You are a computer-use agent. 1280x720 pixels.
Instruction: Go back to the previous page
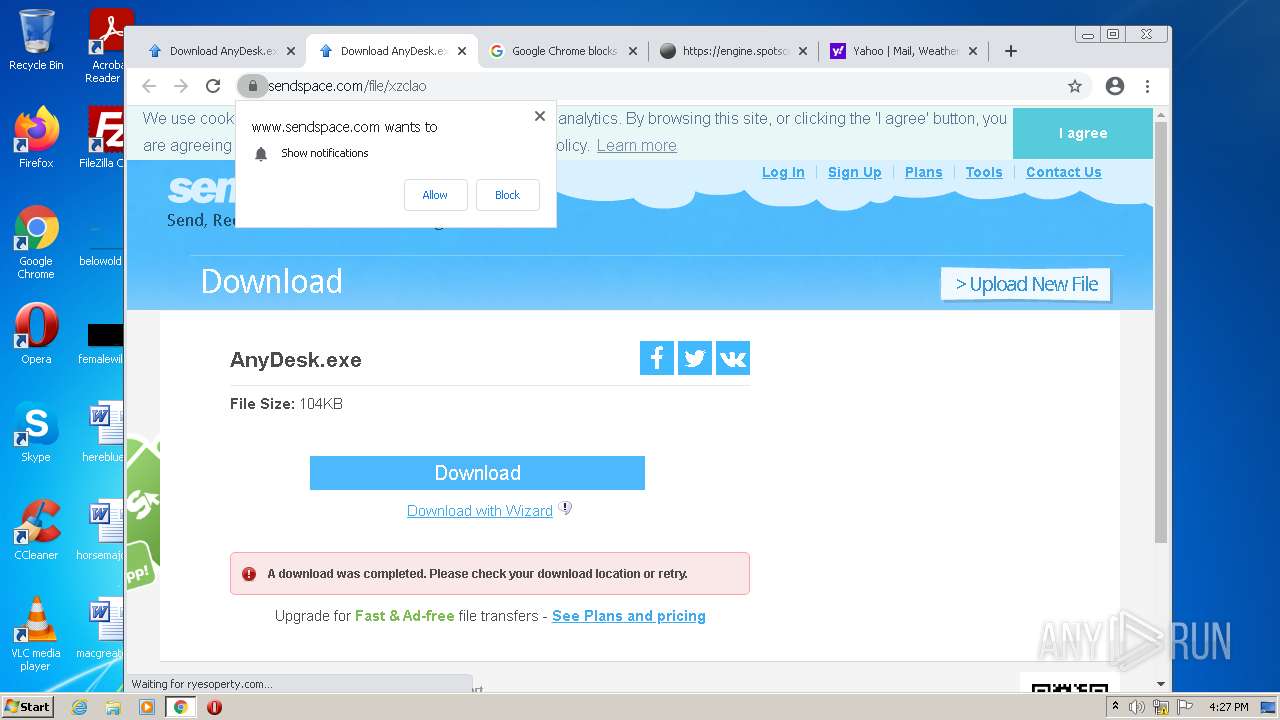(x=149, y=86)
